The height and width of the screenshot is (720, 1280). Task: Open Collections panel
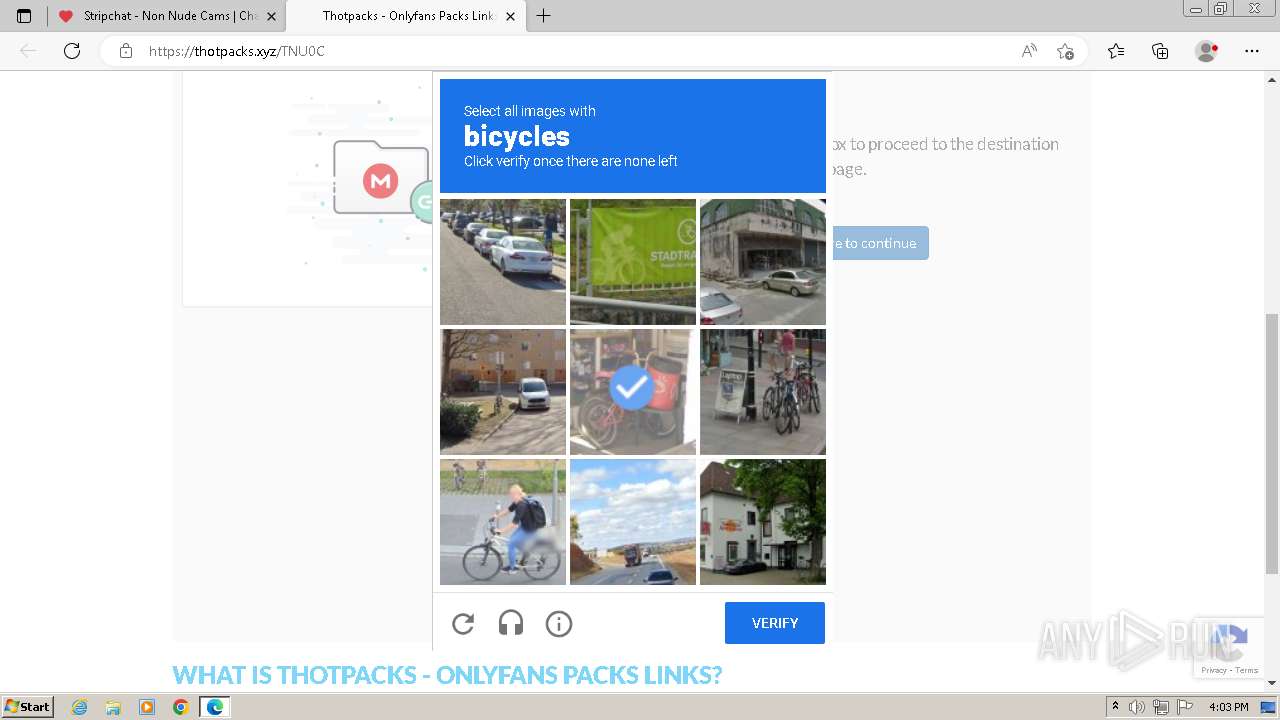(1160, 51)
